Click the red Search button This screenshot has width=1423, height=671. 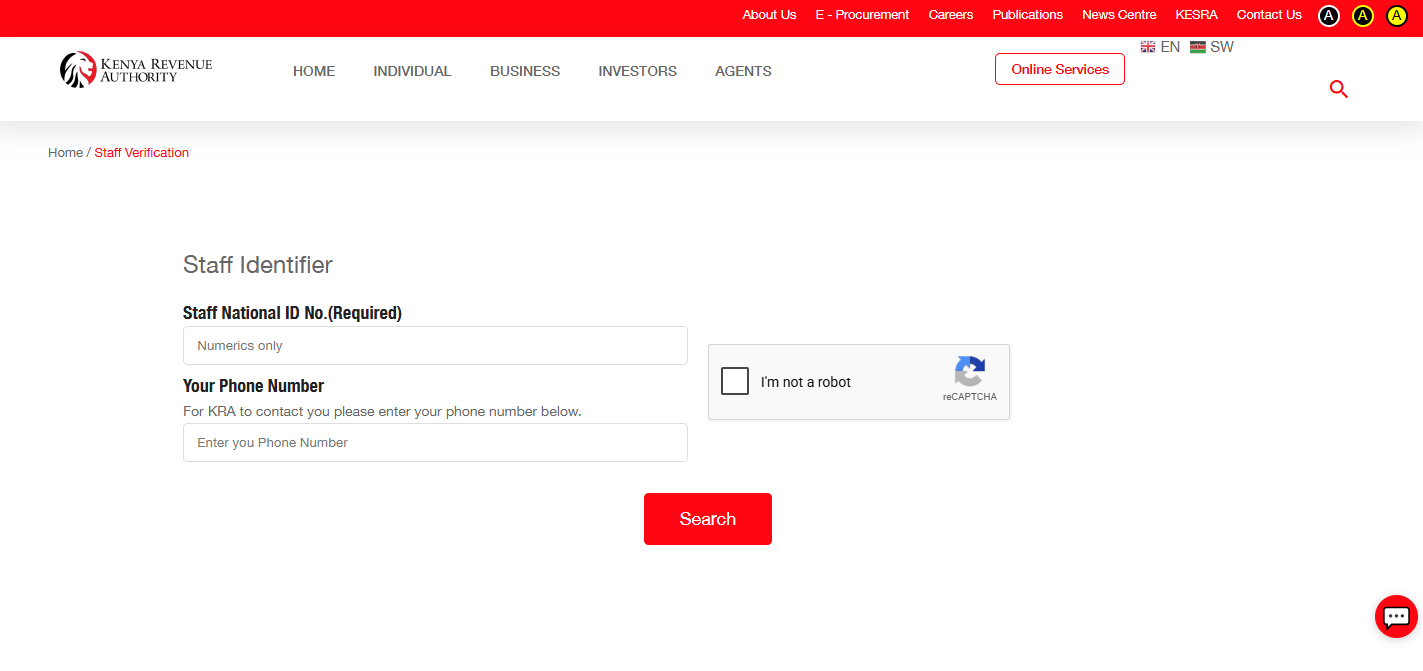coord(708,519)
